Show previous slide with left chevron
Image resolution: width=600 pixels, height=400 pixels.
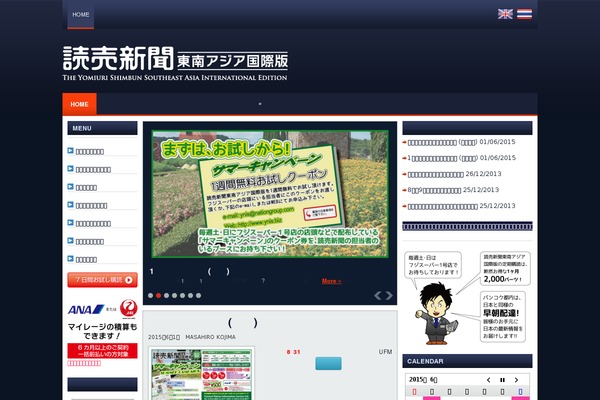(x=377, y=296)
